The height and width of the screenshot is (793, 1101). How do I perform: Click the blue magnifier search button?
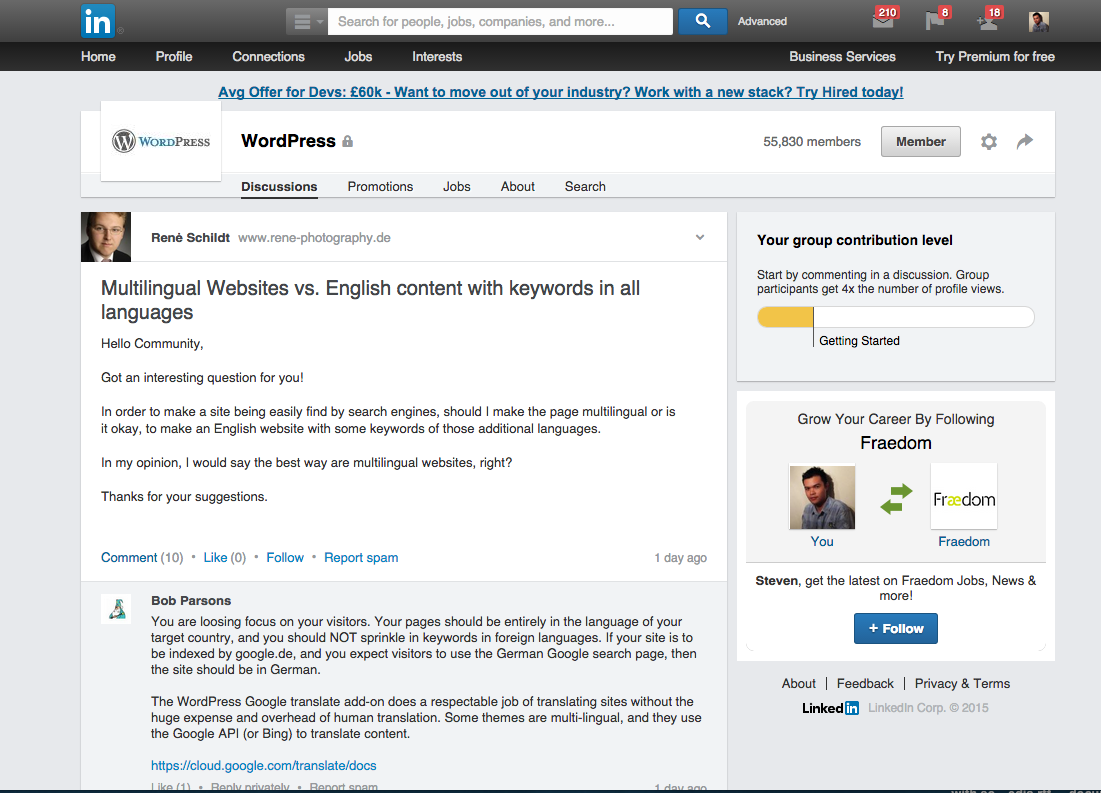pyautogui.click(x=702, y=21)
